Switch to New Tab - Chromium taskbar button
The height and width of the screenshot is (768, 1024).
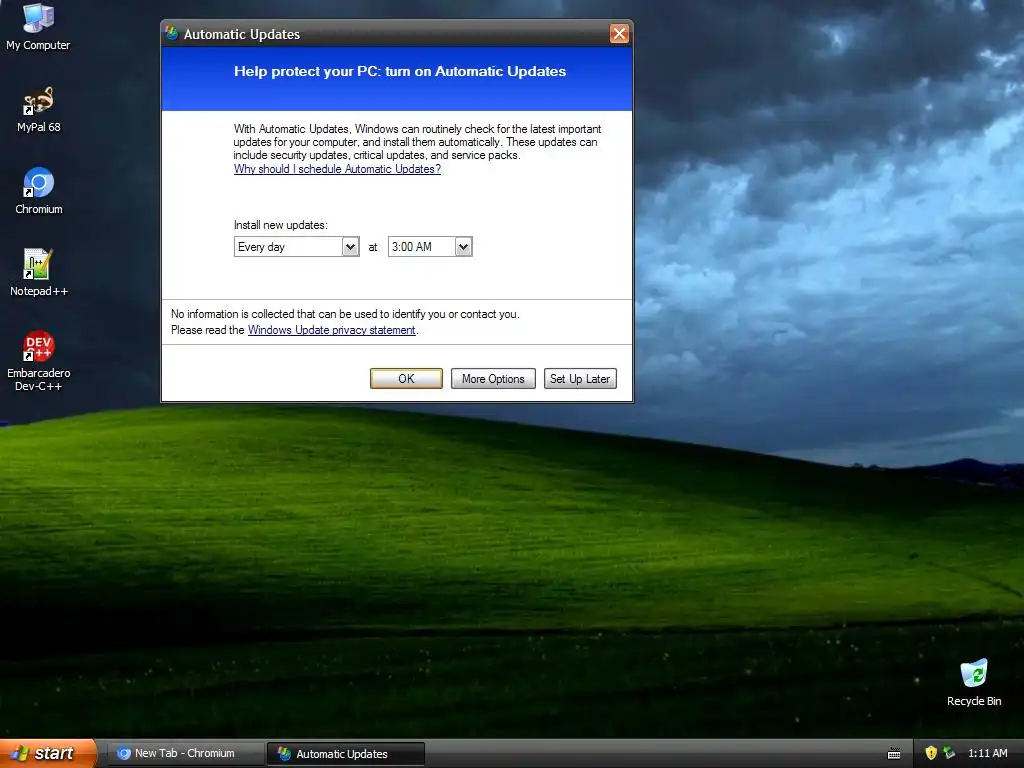tap(185, 754)
